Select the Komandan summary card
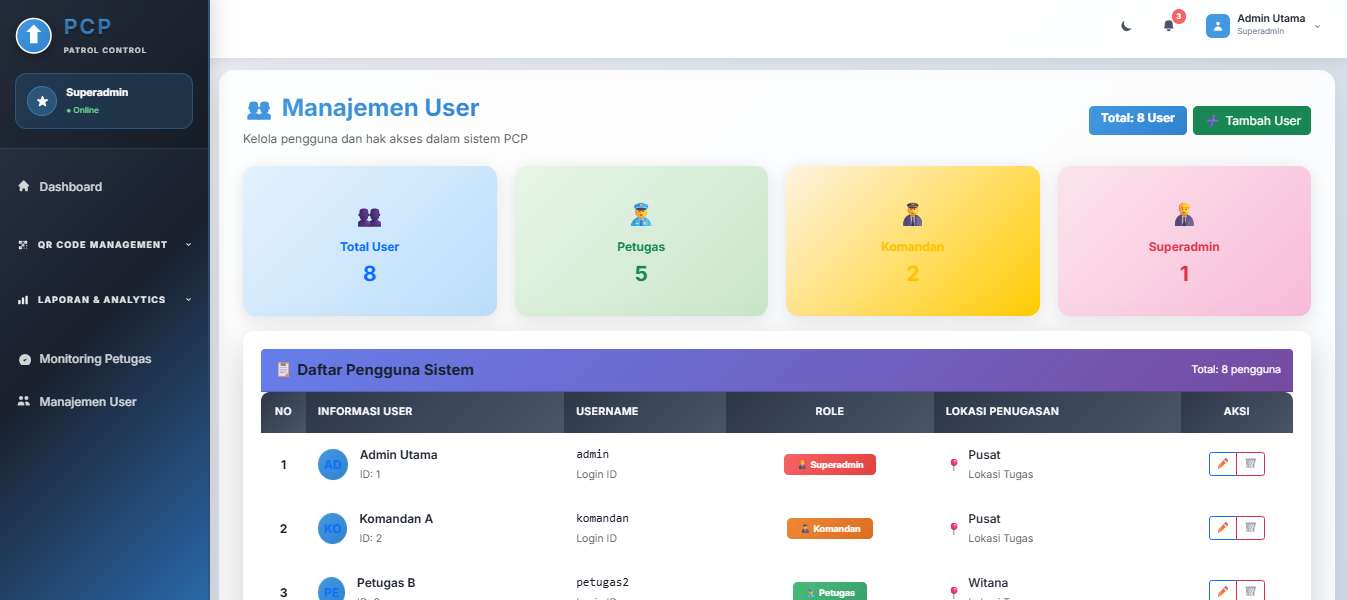Screen dimensions: 1347x600 (x=912, y=241)
